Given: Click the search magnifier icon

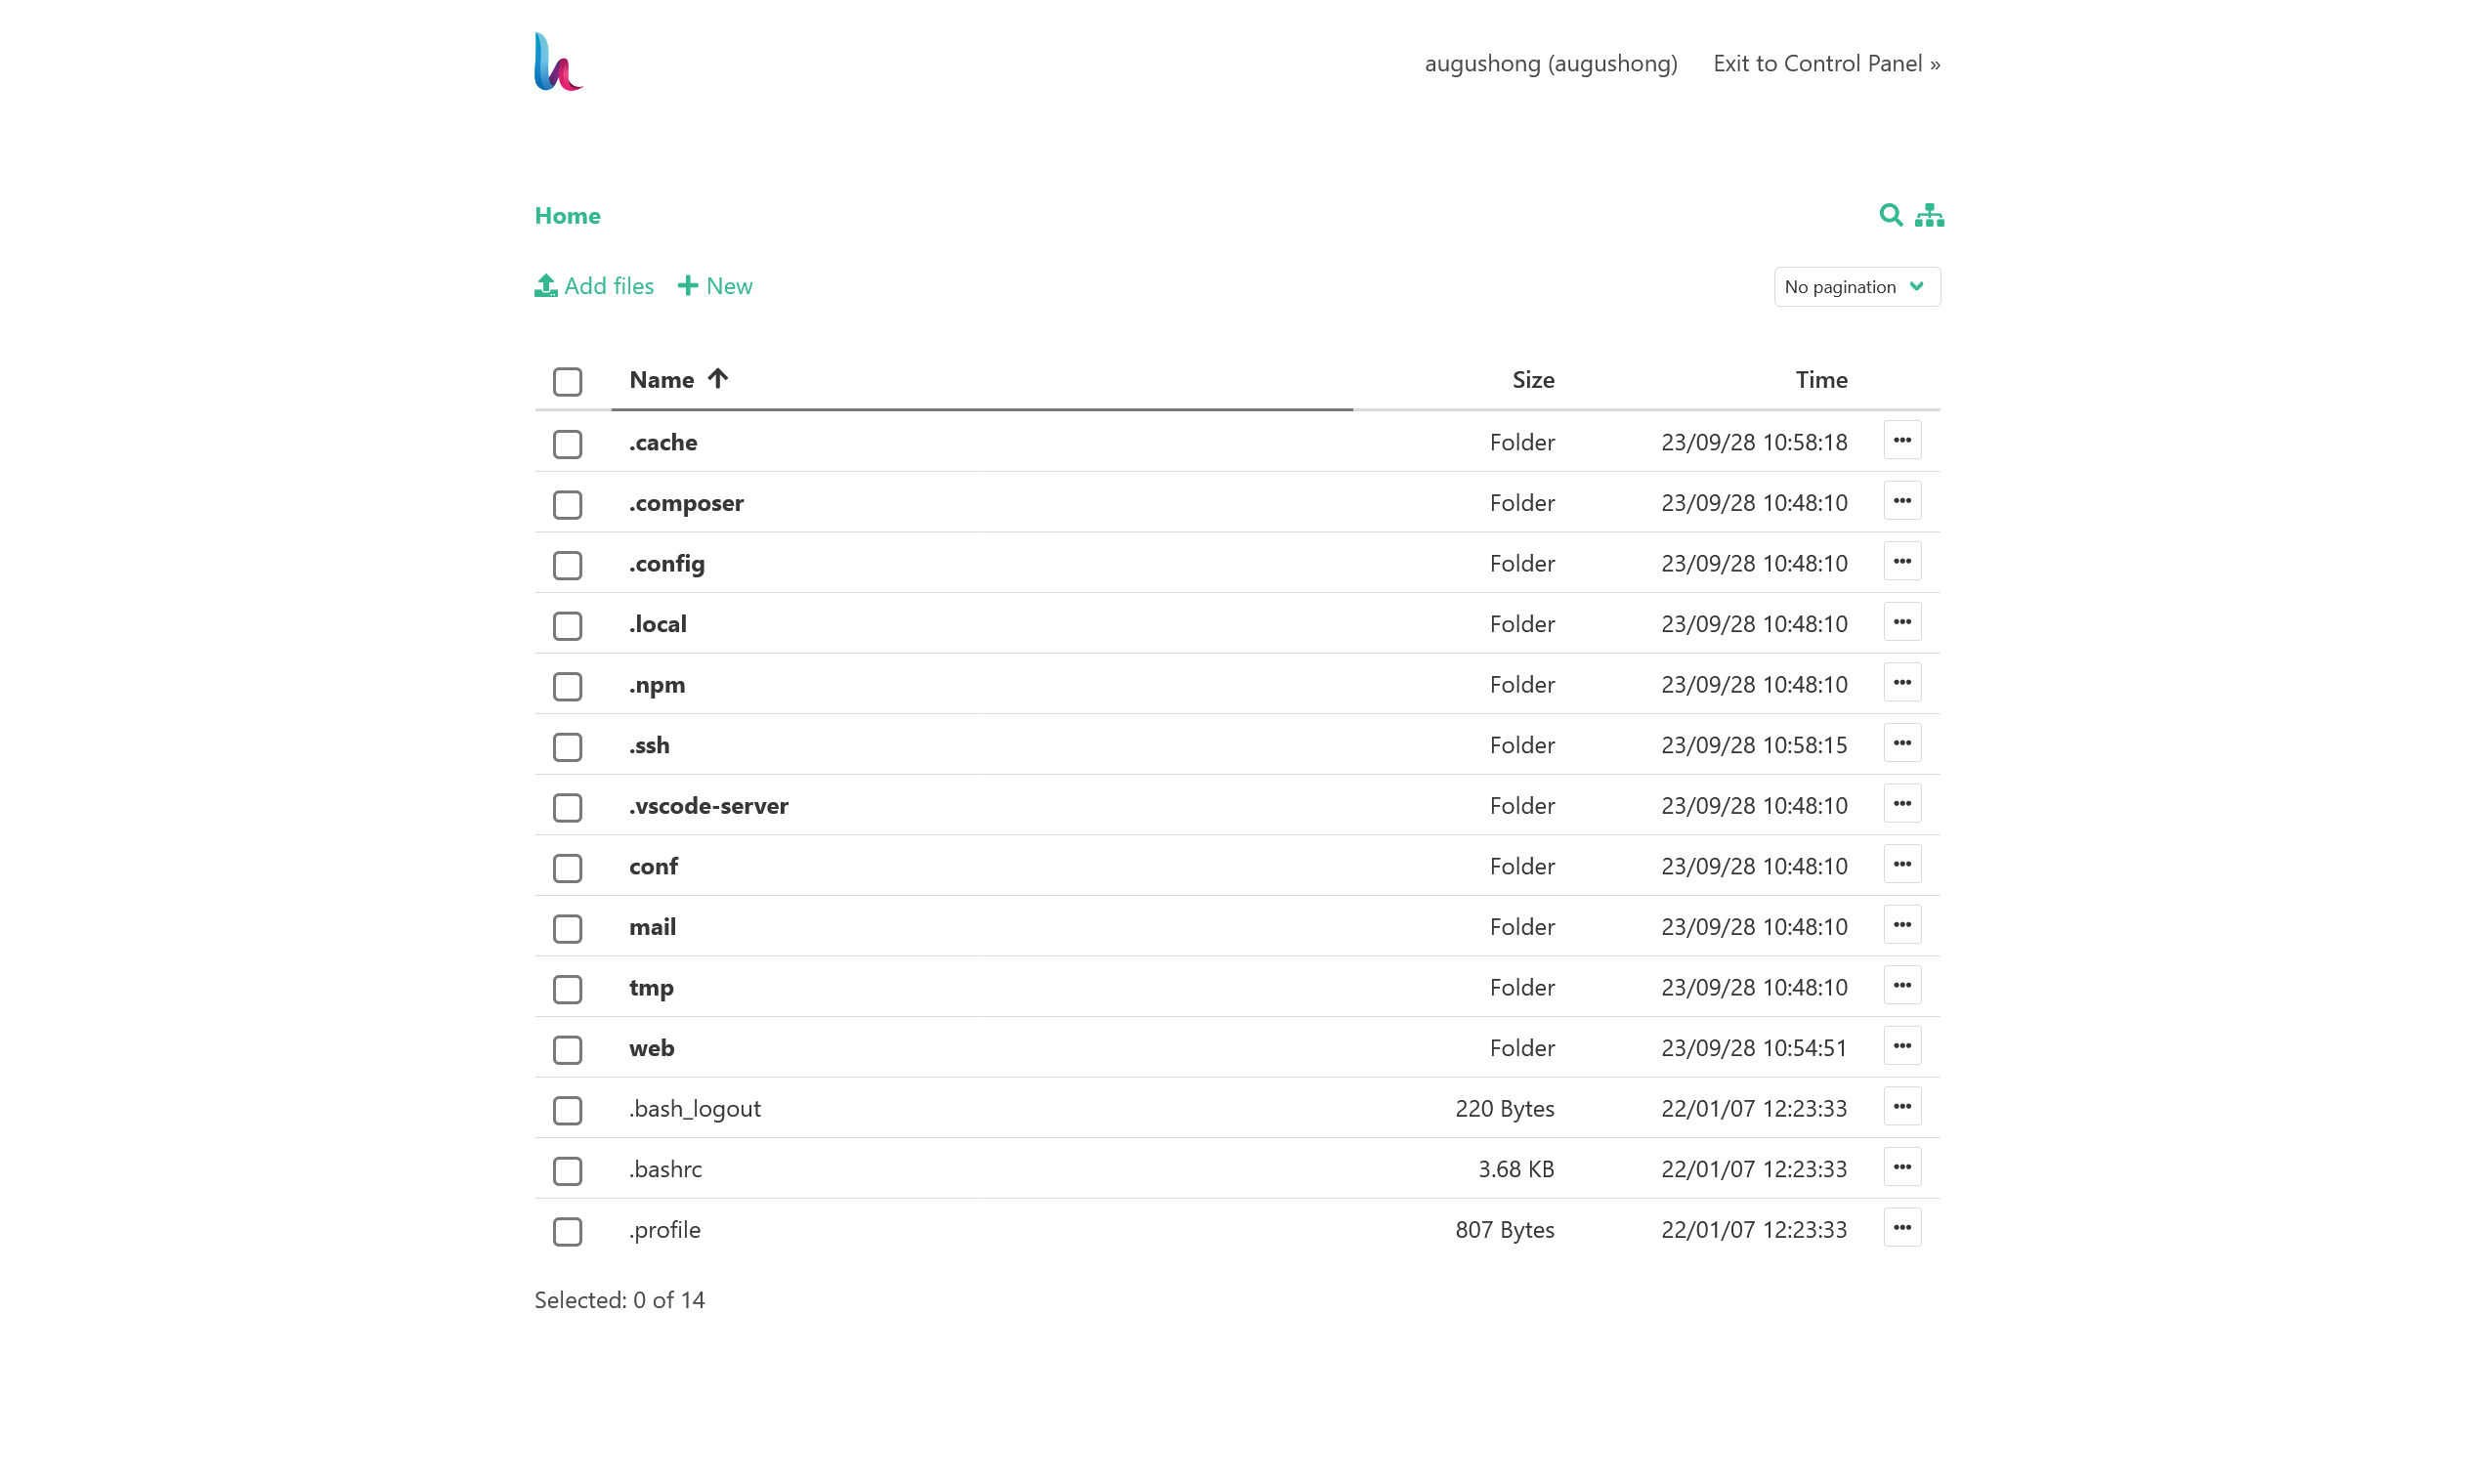Looking at the screenshot, I should 1889,215.
